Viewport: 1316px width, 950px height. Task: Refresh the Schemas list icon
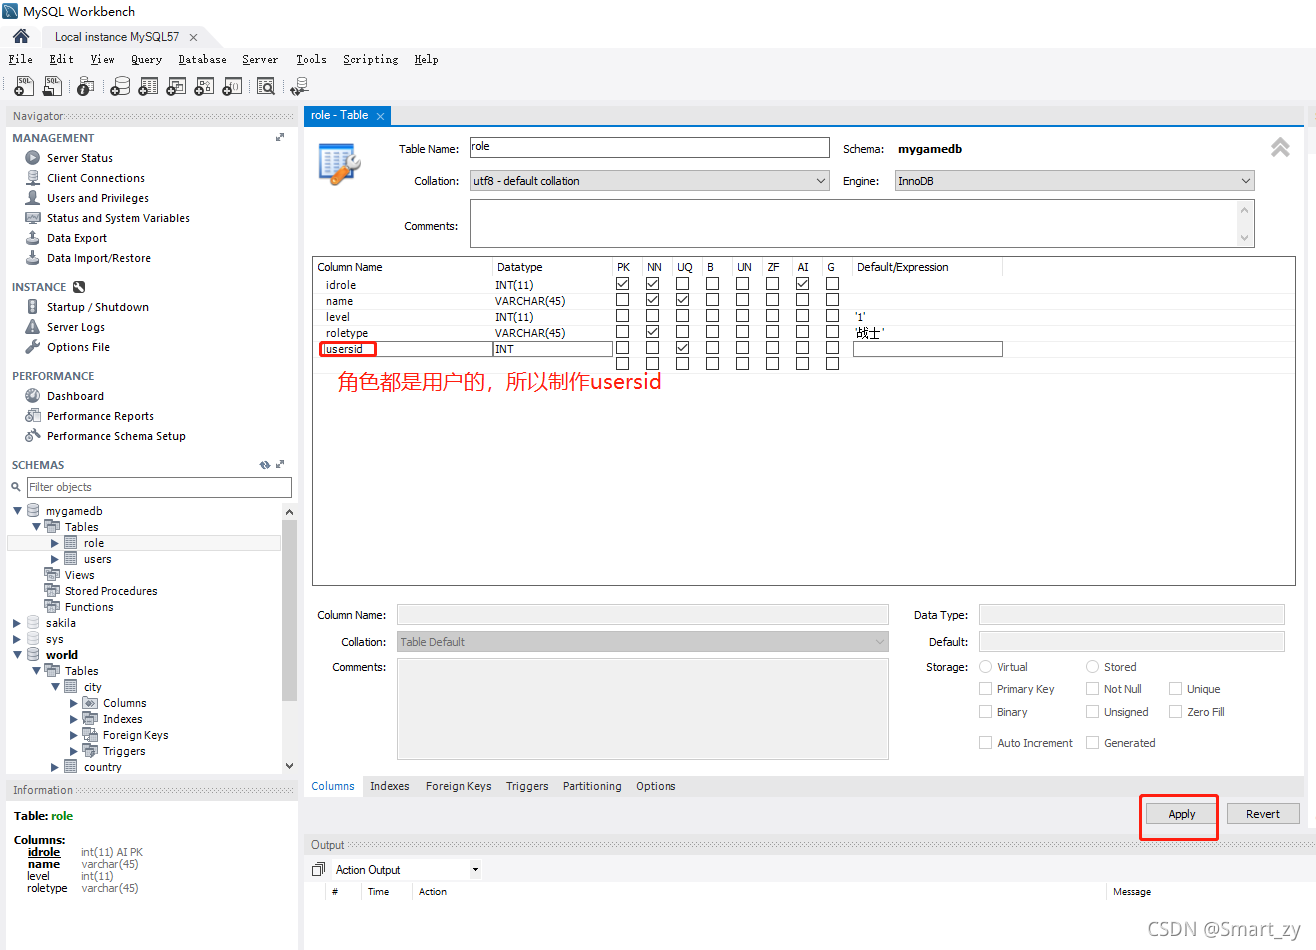265,465
